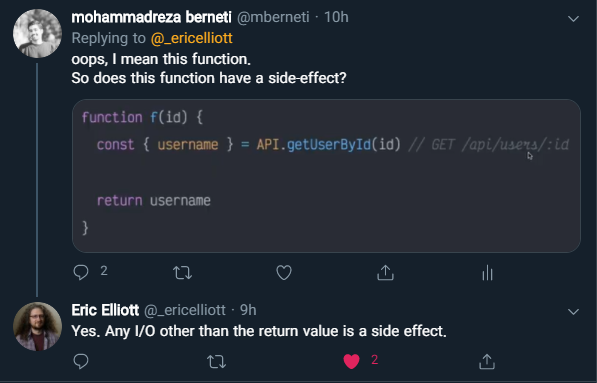Retweet Eric Elliott's reply
Image resolution: width=597 pixels, height=383 pixels.
click(216, 362)
